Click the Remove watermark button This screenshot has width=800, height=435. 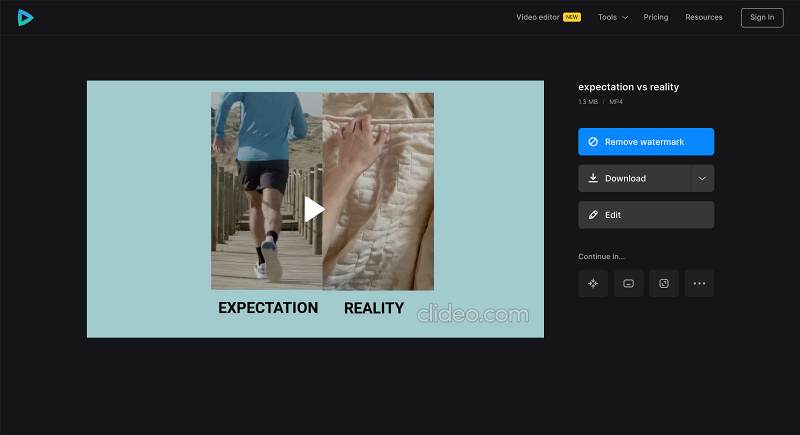(646, 142)
